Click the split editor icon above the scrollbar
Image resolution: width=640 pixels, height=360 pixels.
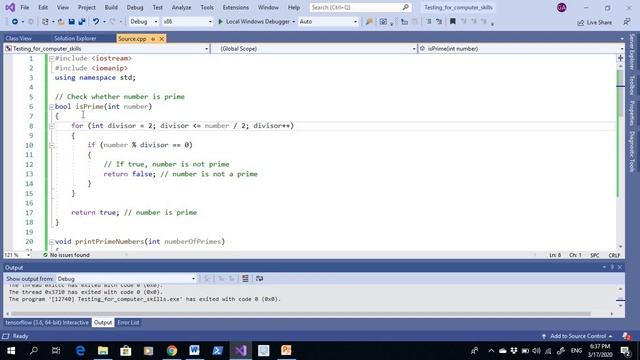620,58
